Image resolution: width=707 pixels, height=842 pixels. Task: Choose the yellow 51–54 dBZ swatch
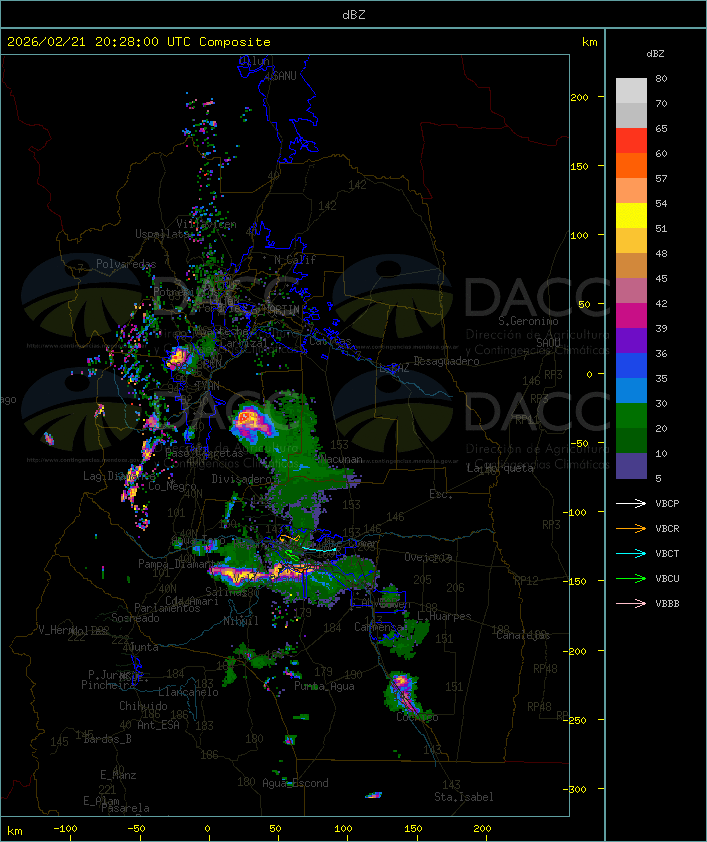(631, 215)
